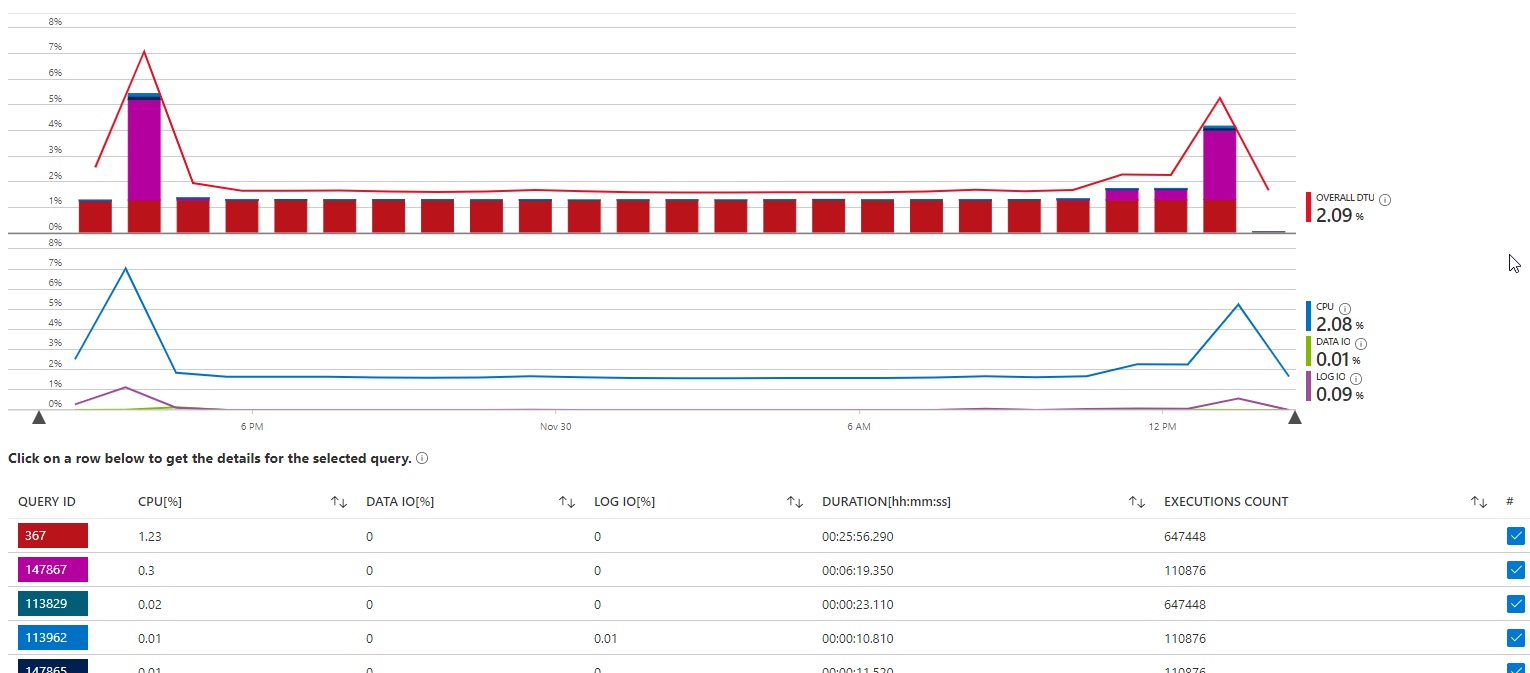Select the right time range slider handle
The height and width of the screenshot is (673, 1530).
point(1295,417)
